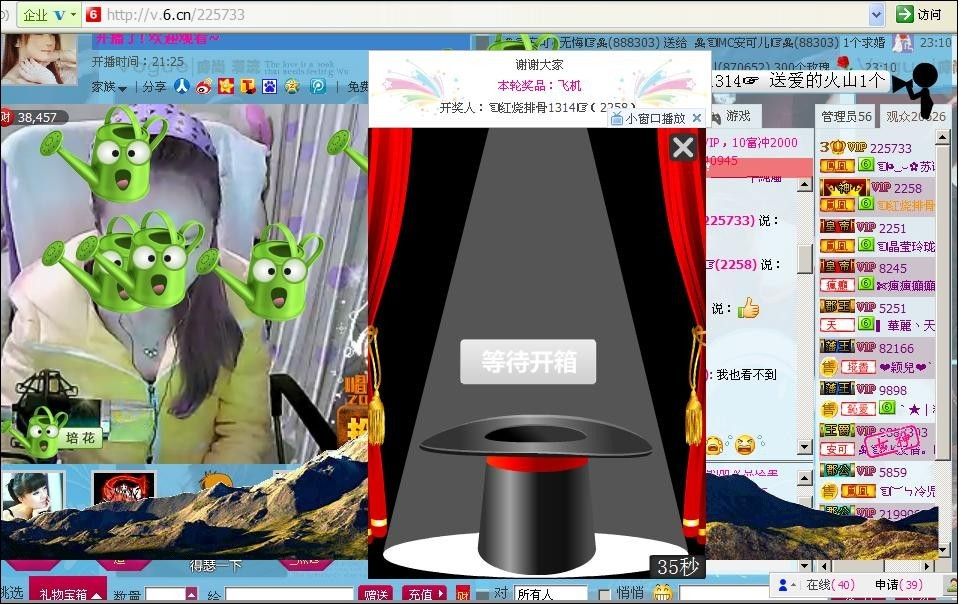Share to Renren blue icon
964x605 pixels.
[181, 86]
